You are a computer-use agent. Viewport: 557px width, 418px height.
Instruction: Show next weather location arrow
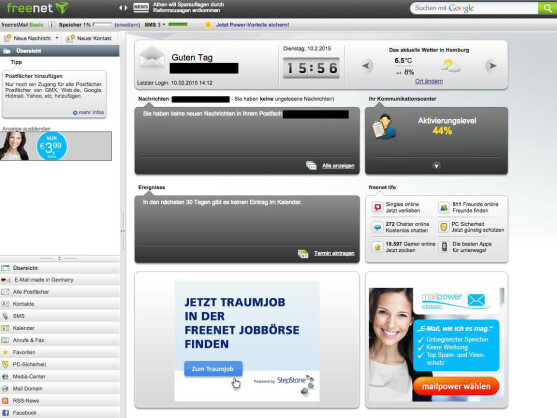pyautogui.click(x=492, y=66)
